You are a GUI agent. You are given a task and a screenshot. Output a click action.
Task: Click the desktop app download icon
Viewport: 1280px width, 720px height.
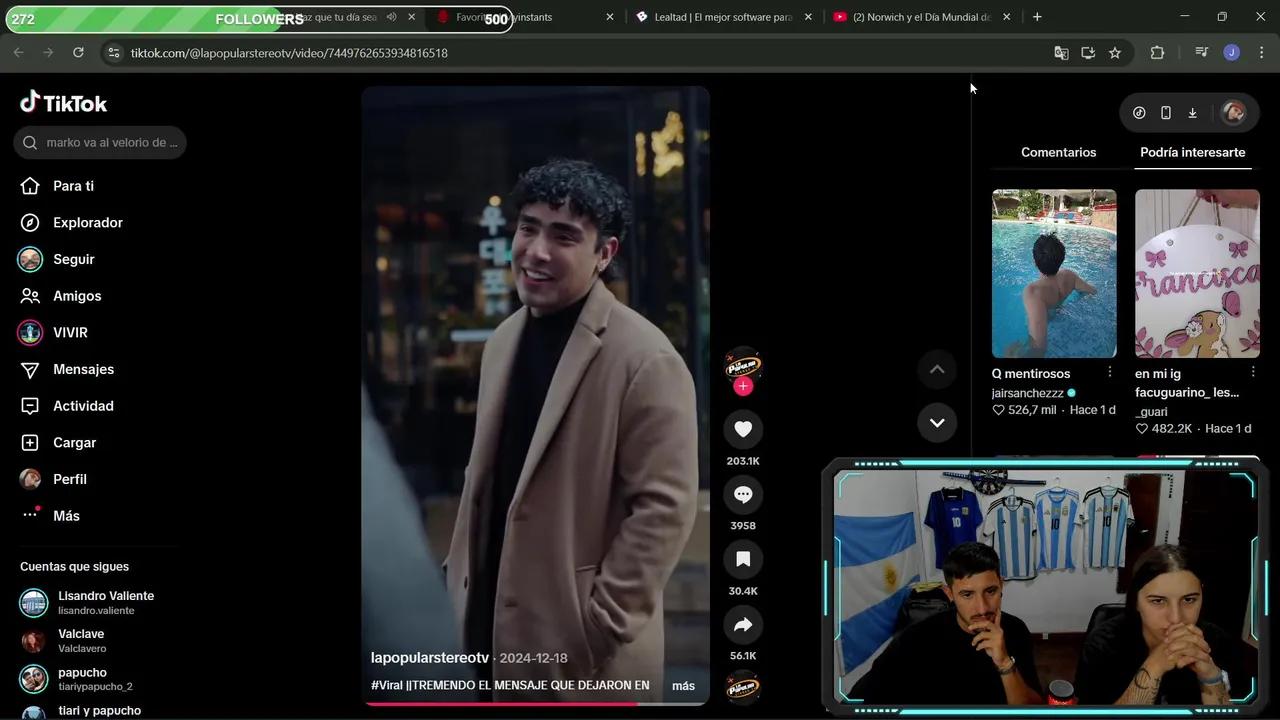(x=1192, y=113)
